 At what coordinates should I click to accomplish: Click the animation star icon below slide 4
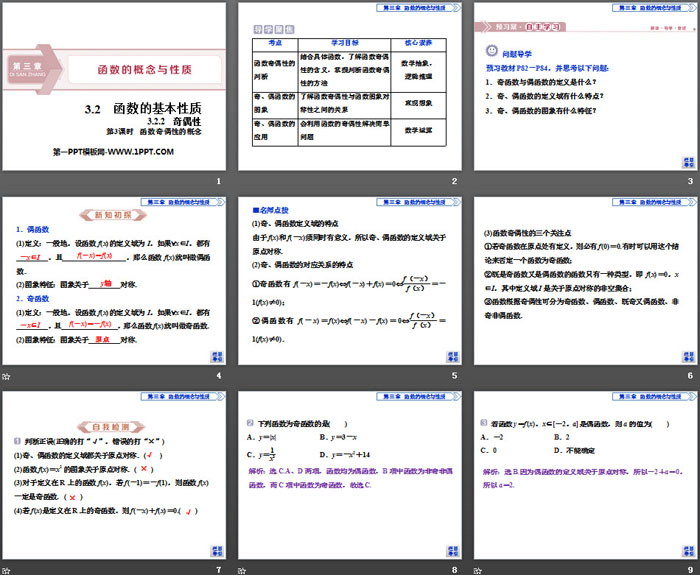(x=8, y=376)
